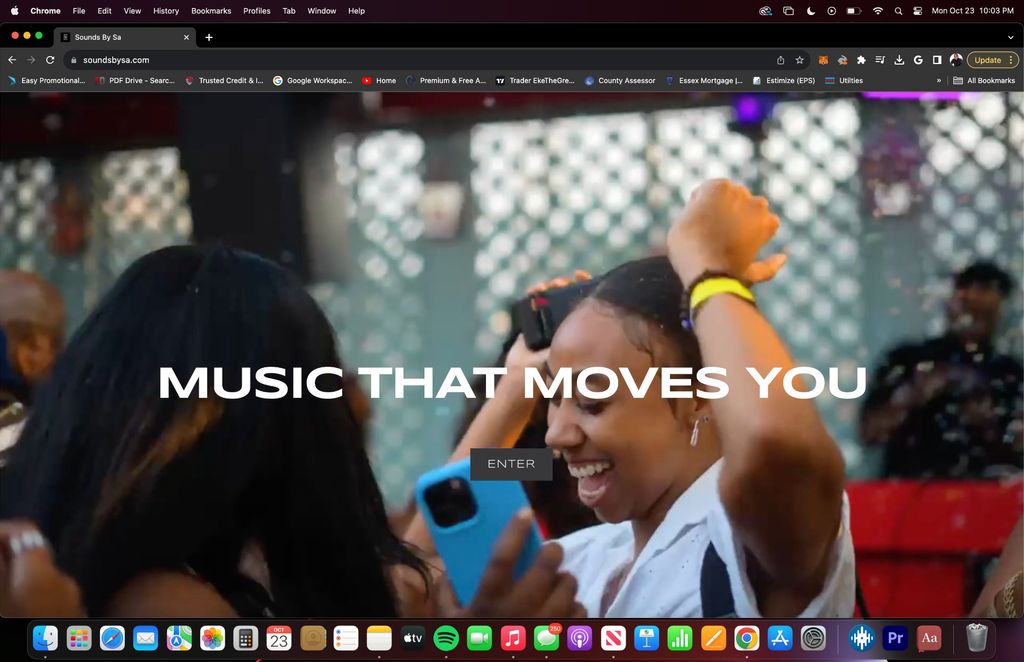Viewport: 1024px width, 662px height.
Task: Click the soundsbysa.com address bar
Action: coord(400,60)
